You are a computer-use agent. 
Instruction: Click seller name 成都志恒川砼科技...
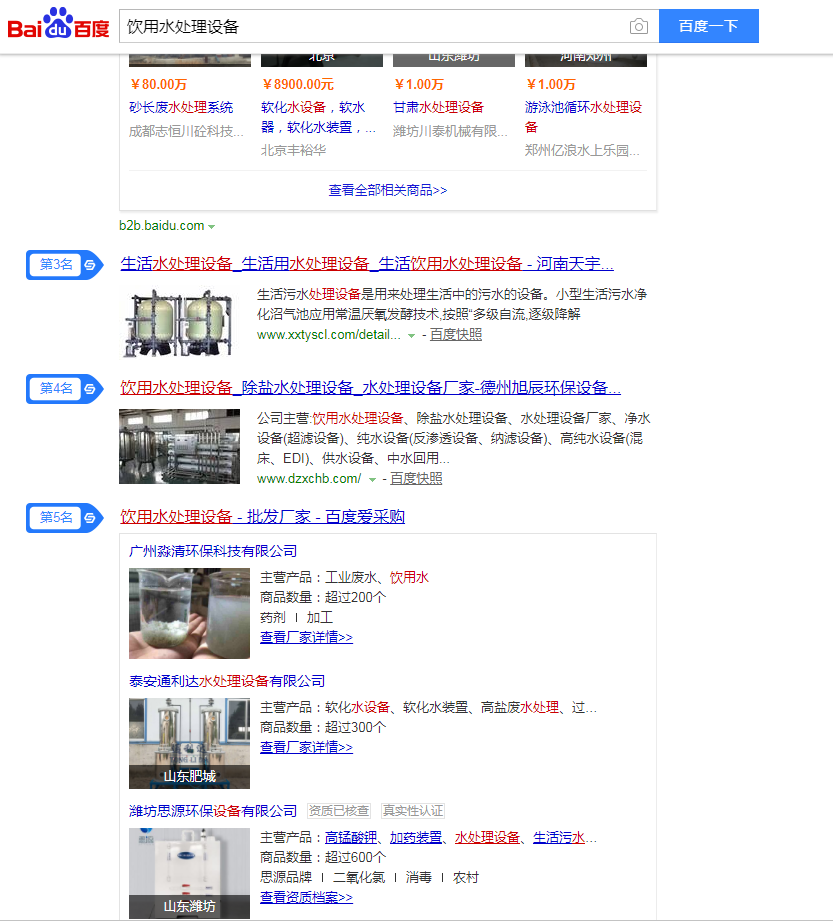(x=186, y=132)
